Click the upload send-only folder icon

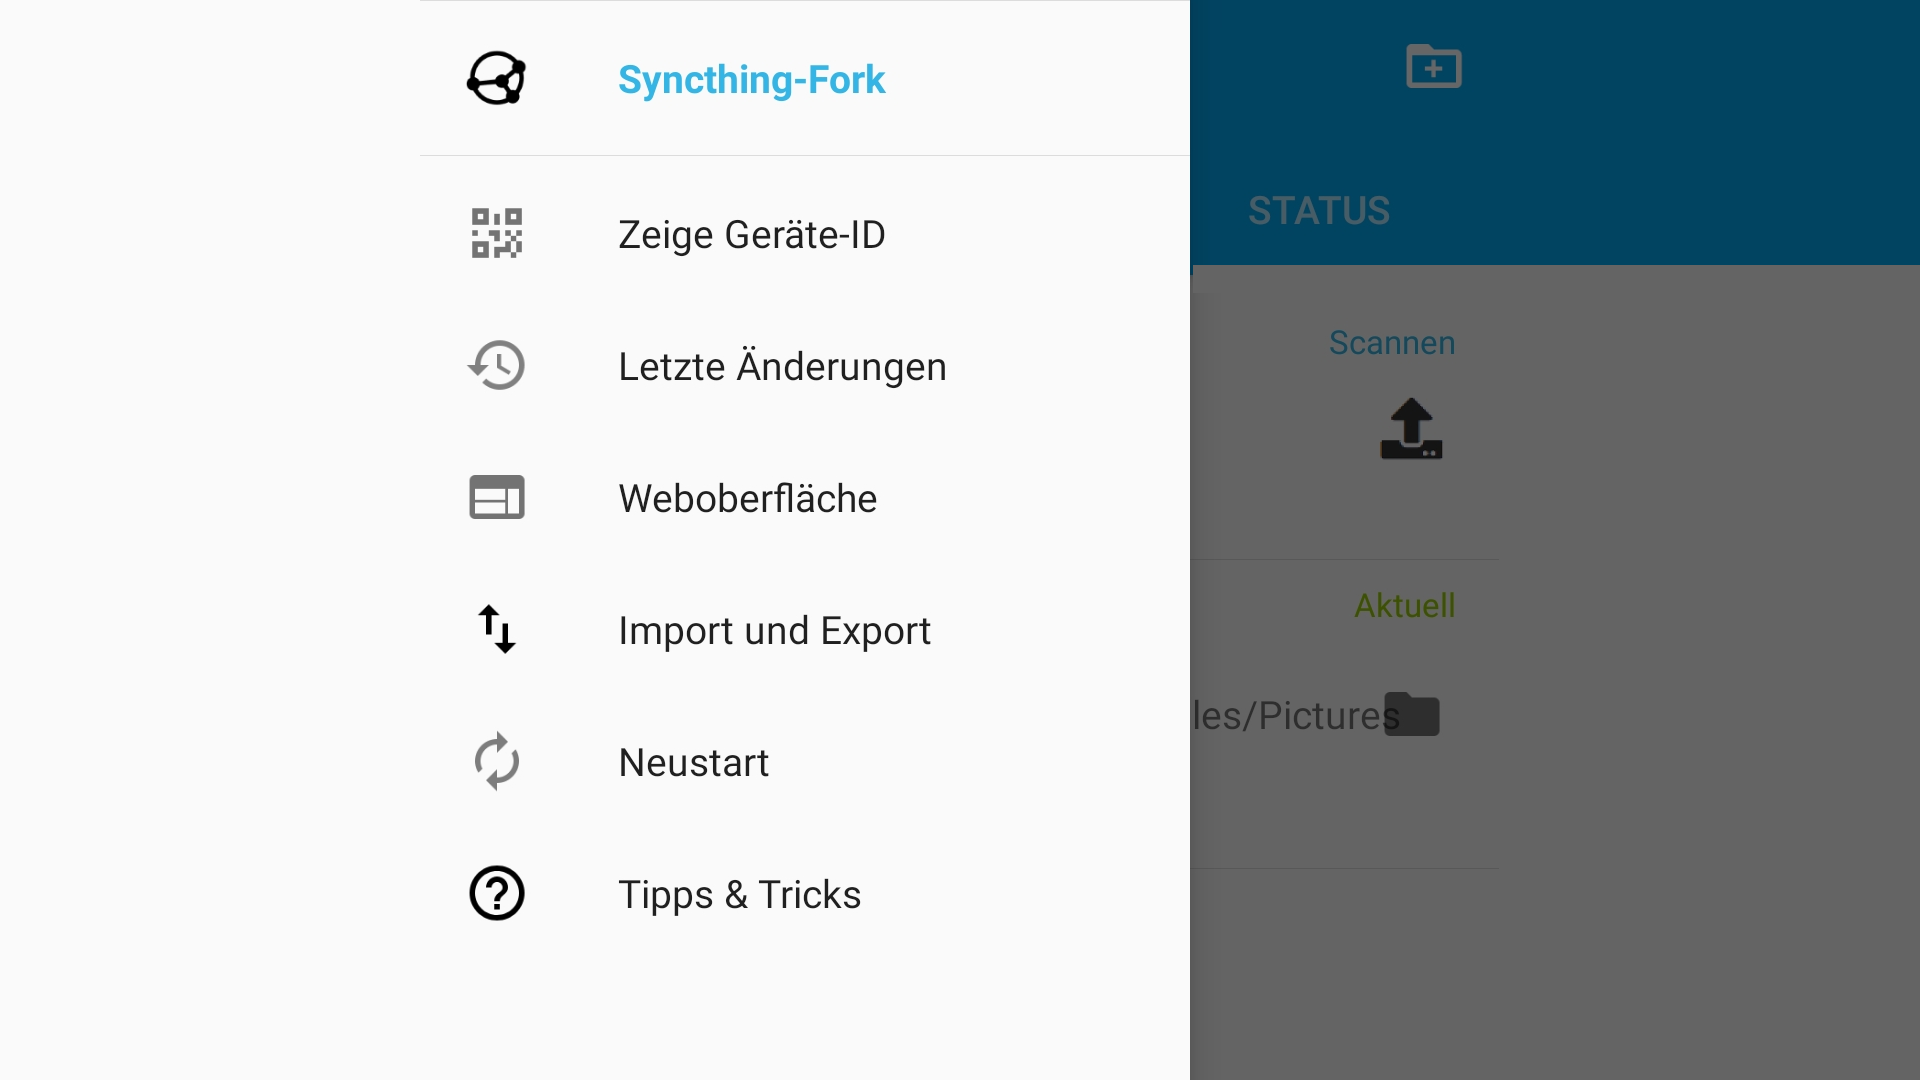[1411, 429]
